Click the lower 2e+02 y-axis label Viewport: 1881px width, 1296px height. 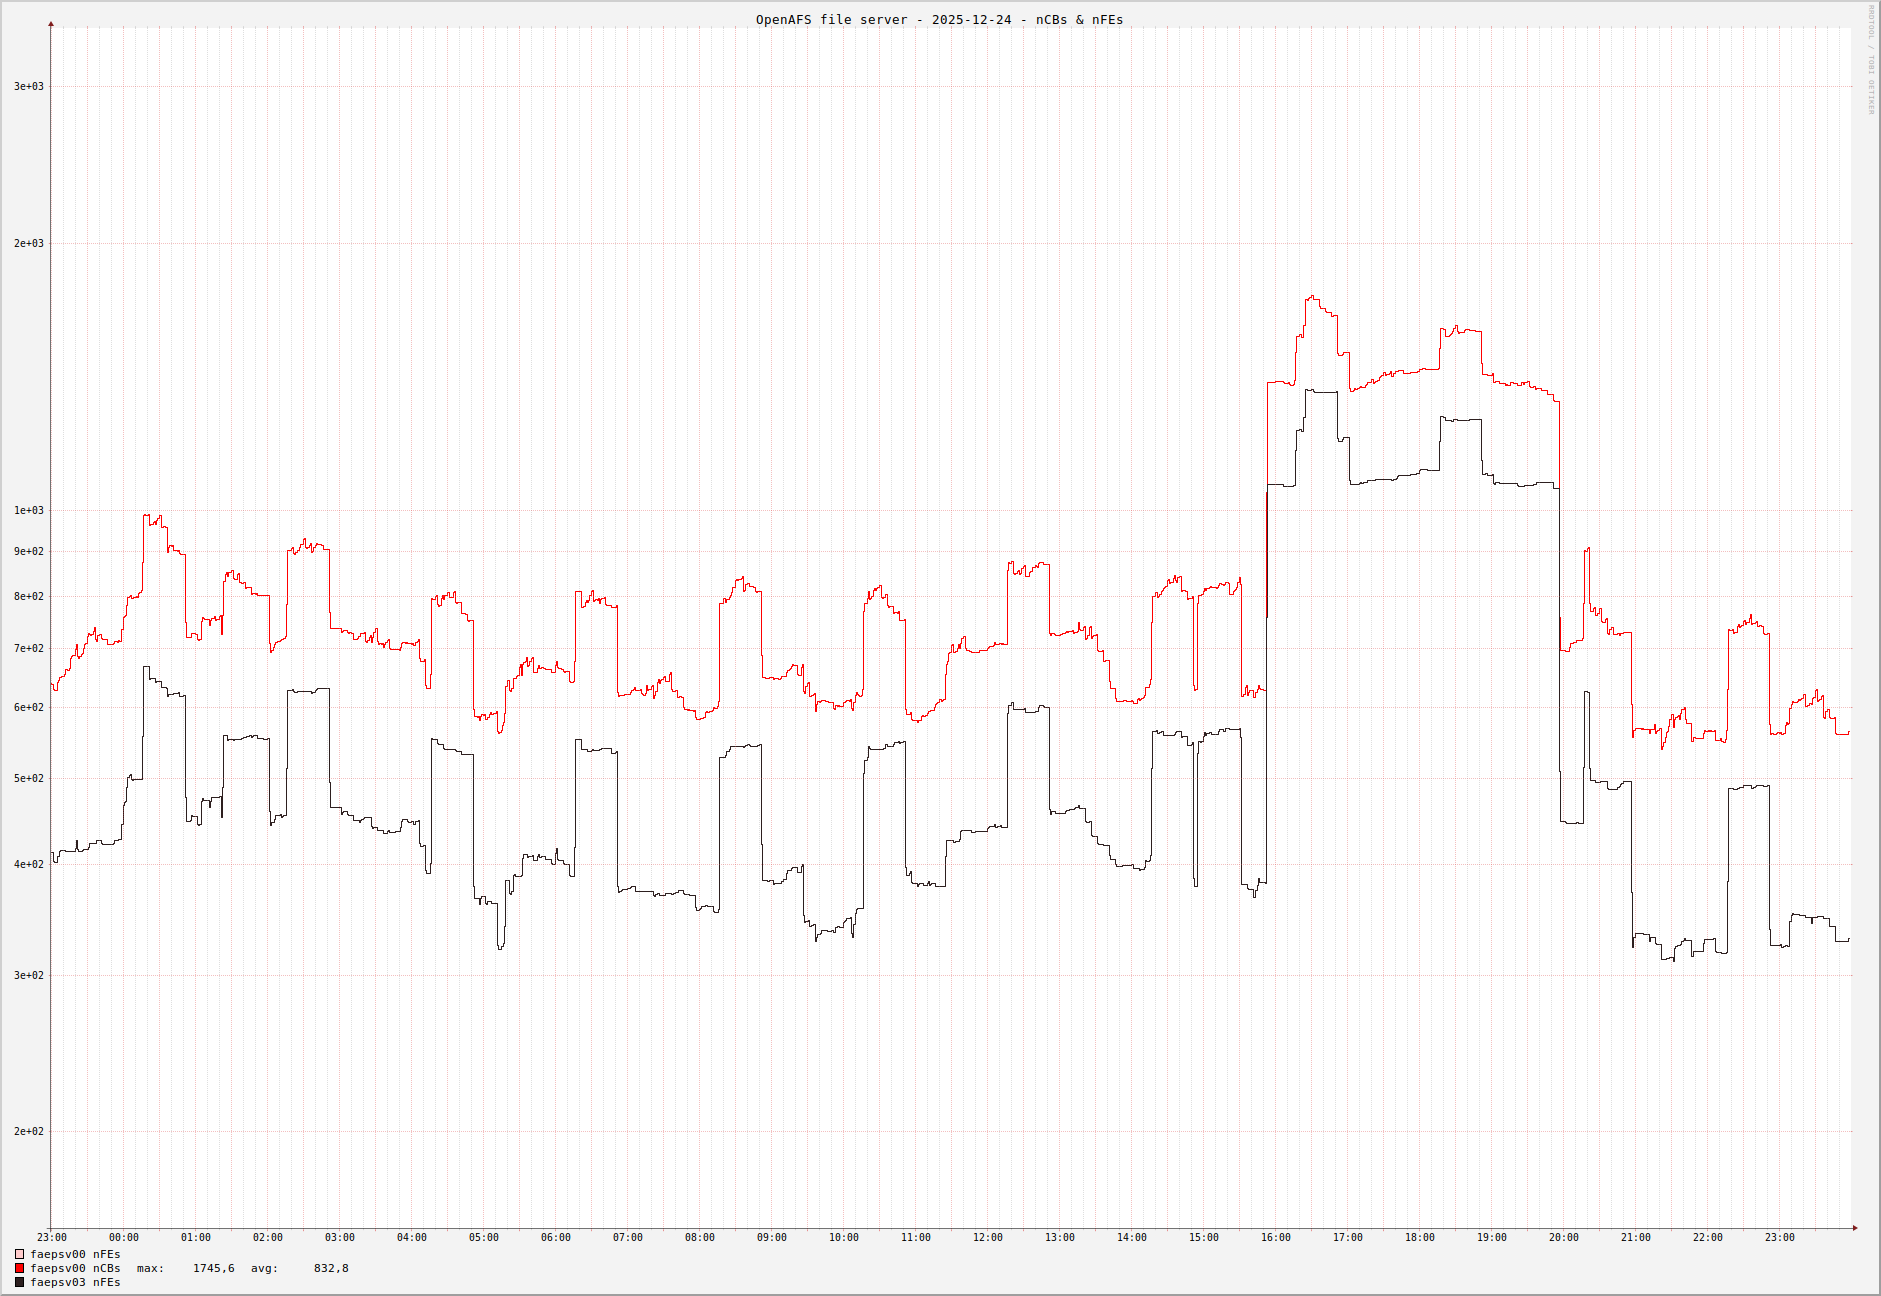pyautogui.click(x=28, y=1132)
